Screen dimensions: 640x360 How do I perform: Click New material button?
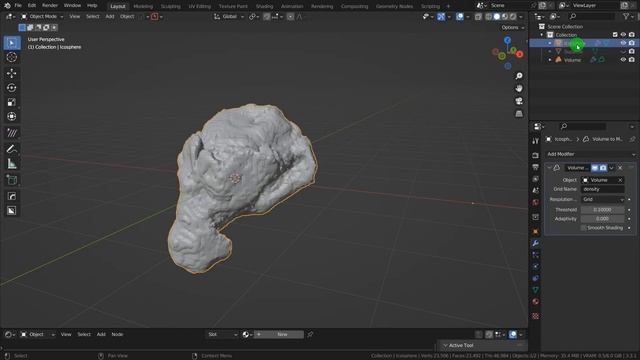[279, 334]
